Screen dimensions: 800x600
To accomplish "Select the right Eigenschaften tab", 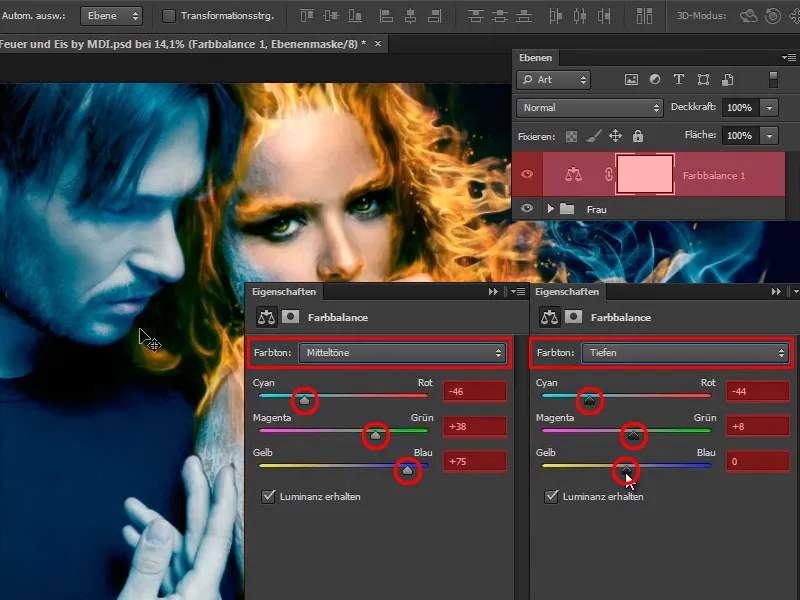I will (x=567, y=291).
